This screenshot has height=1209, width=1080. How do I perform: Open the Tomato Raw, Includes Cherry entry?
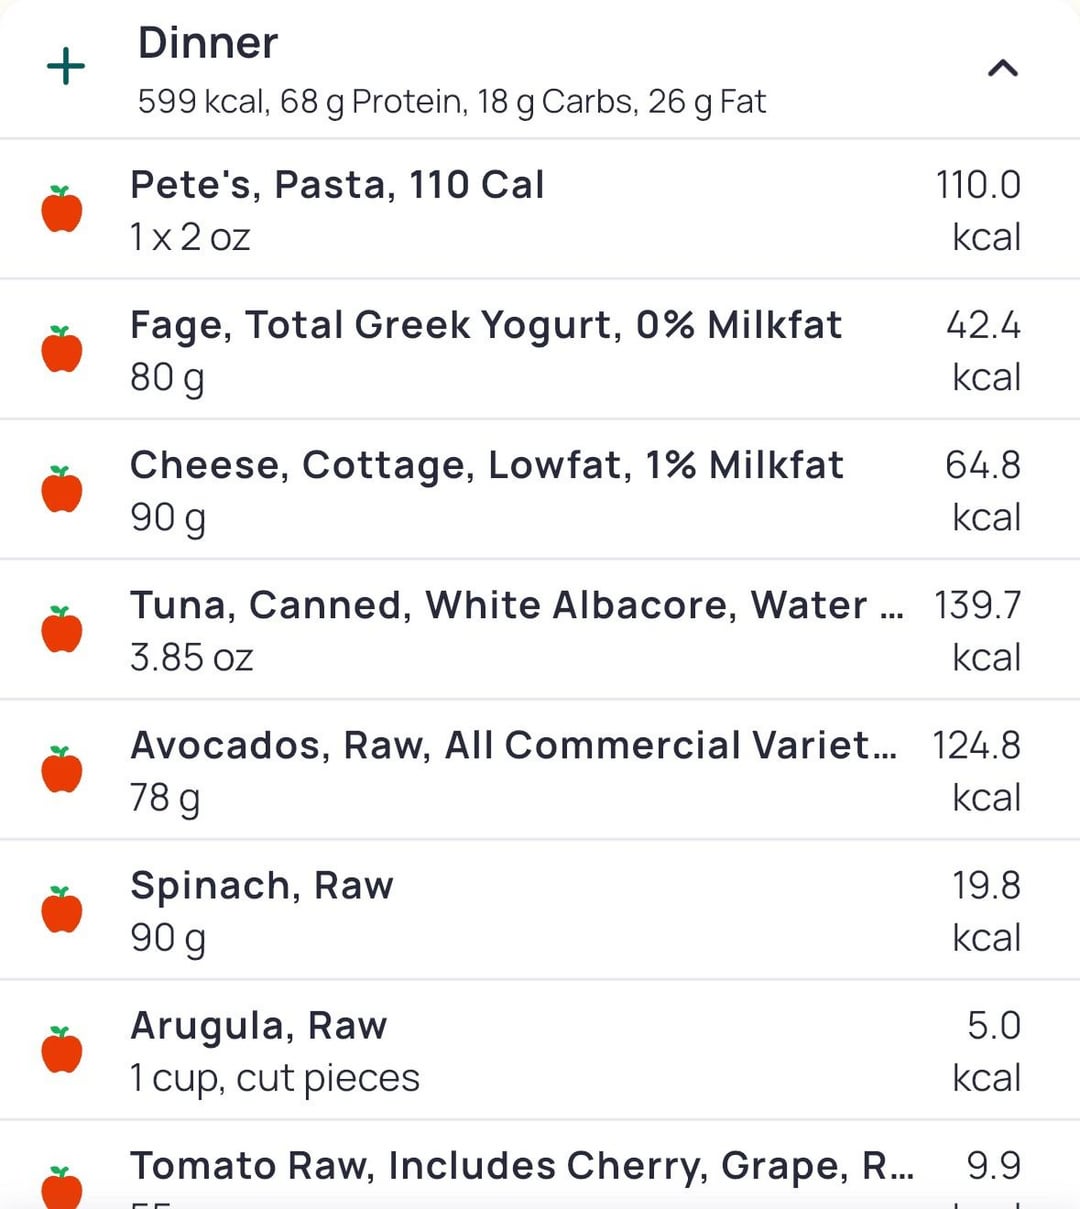pos(540,1165)
